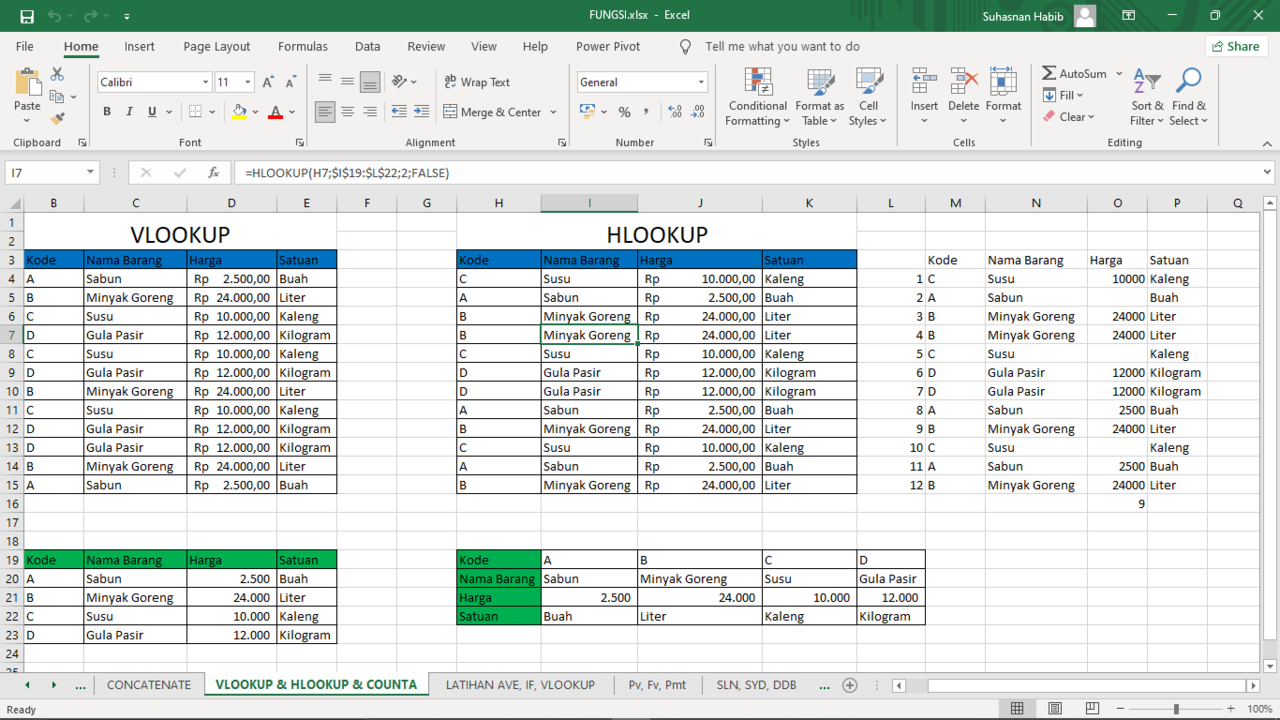Screen dimensions: 1280x720
Task: Click the Fill Color bucket swatch
Action: [x=239, y=112]
